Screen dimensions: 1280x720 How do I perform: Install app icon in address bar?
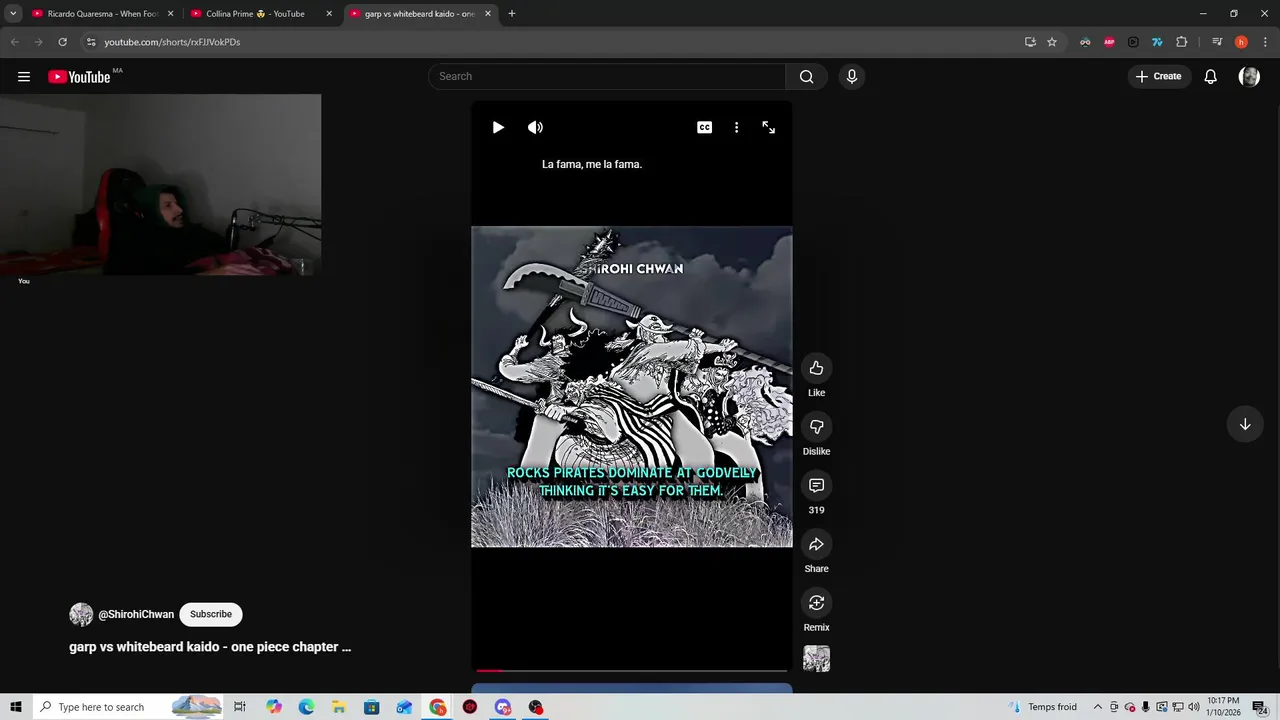point(1030,42)
